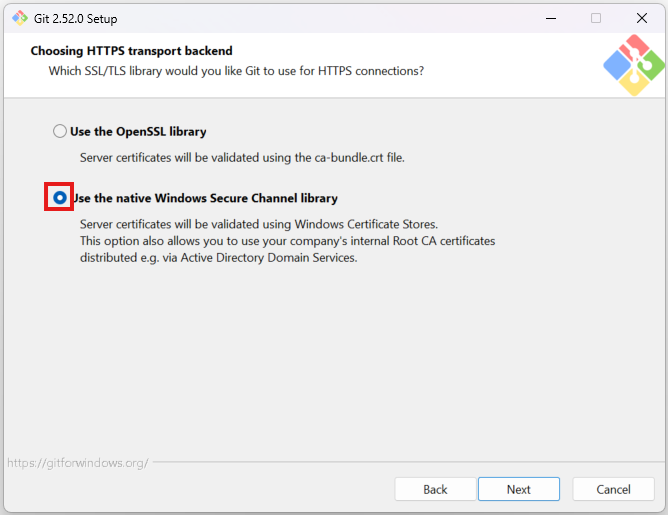Click the internal Root CA certificates text line
Screen dimensions: 668x515
[x=287, y=241]
